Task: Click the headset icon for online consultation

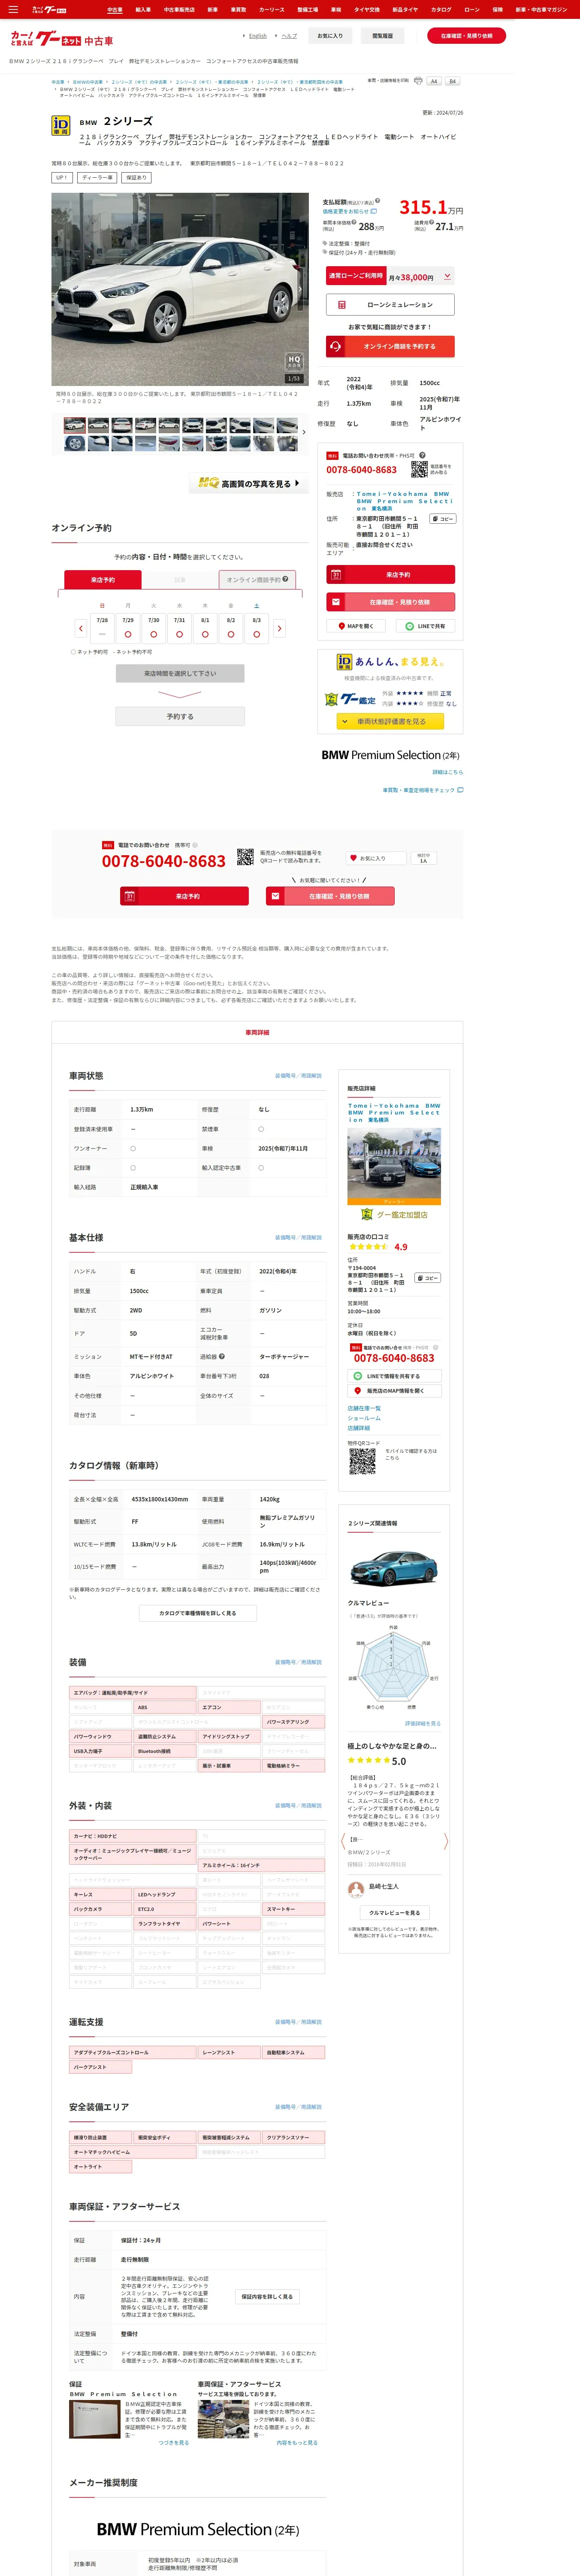Action: (335, 346)
